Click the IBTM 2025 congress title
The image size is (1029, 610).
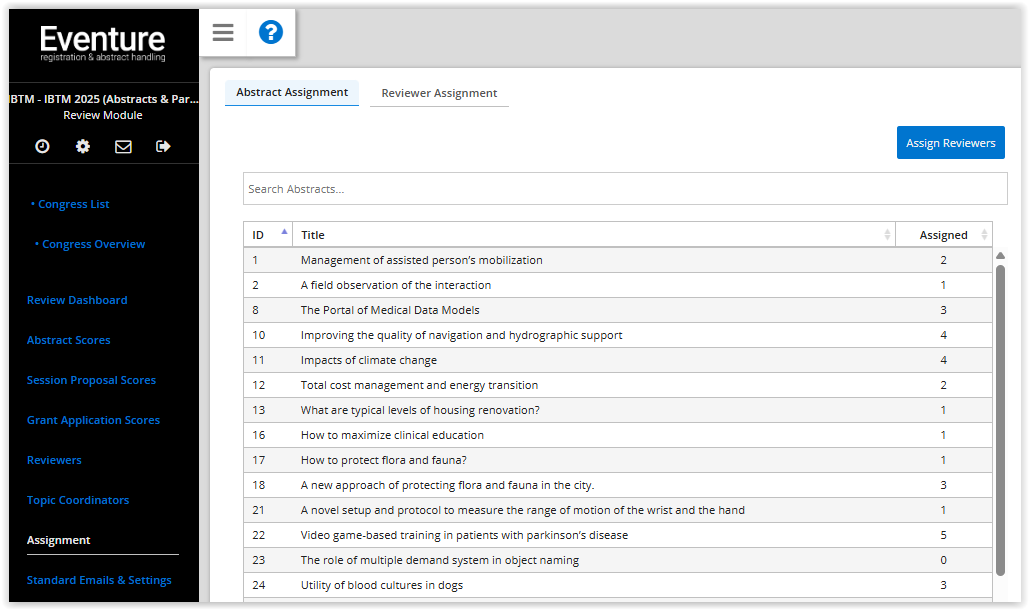104,99
